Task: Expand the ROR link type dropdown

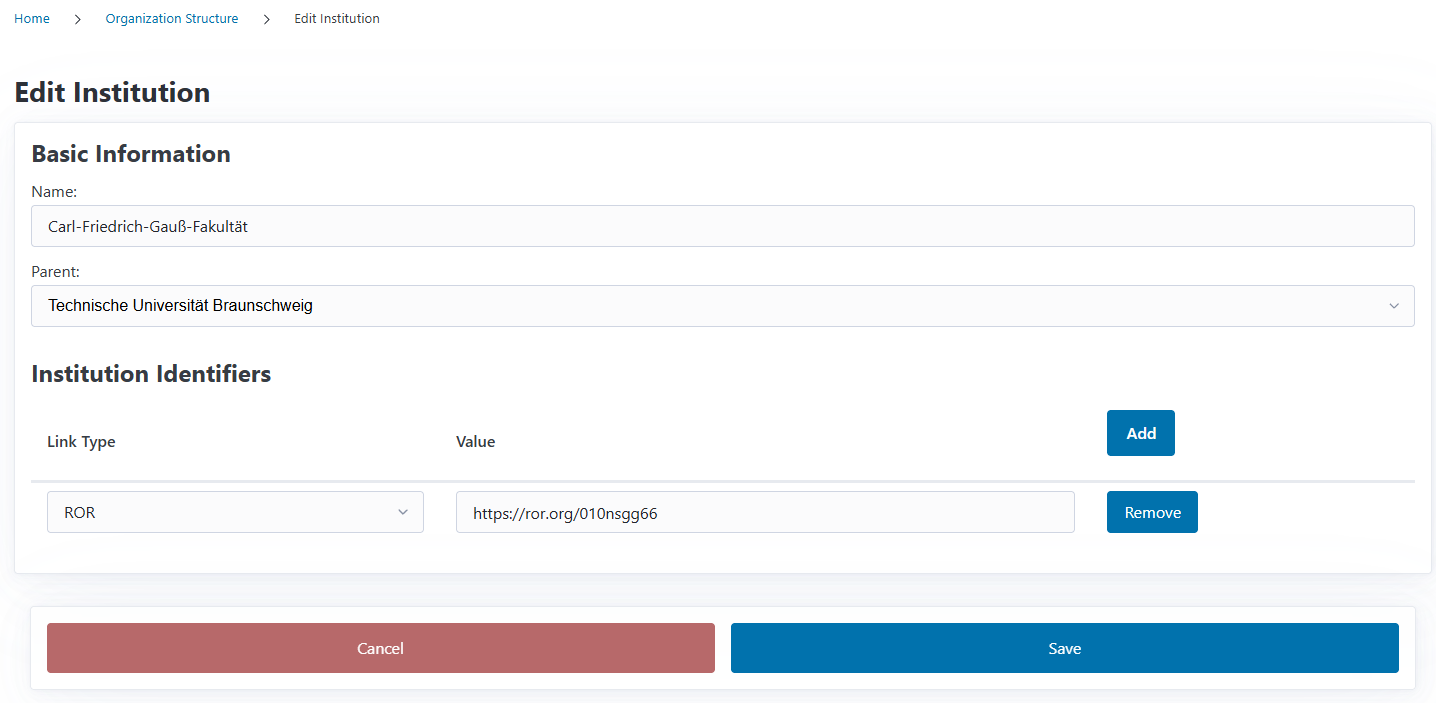Action: pyautogui.click(x=235, y=512)
